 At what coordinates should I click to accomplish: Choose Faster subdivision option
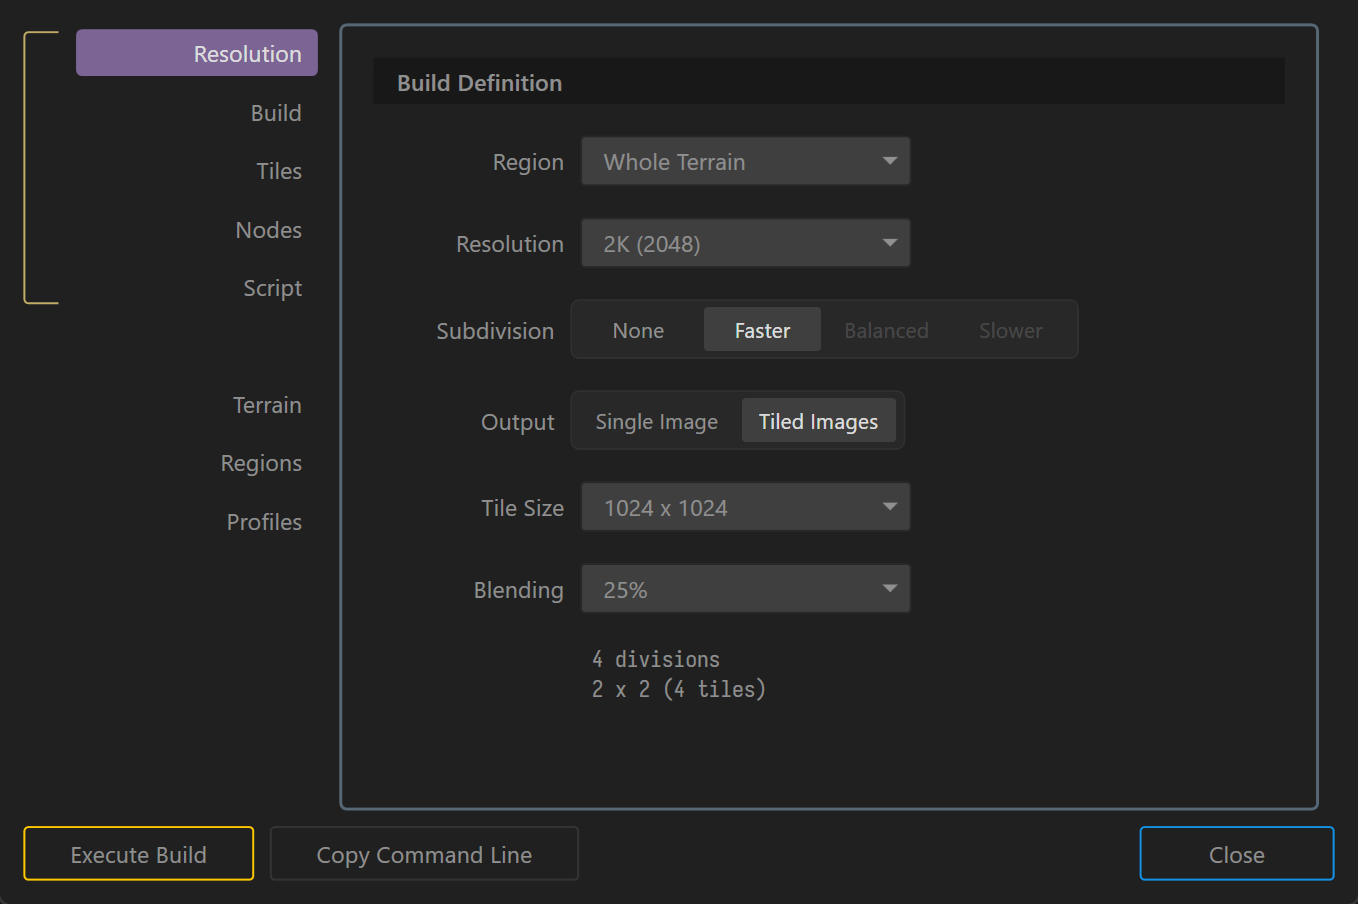click(x=762, y=331)
